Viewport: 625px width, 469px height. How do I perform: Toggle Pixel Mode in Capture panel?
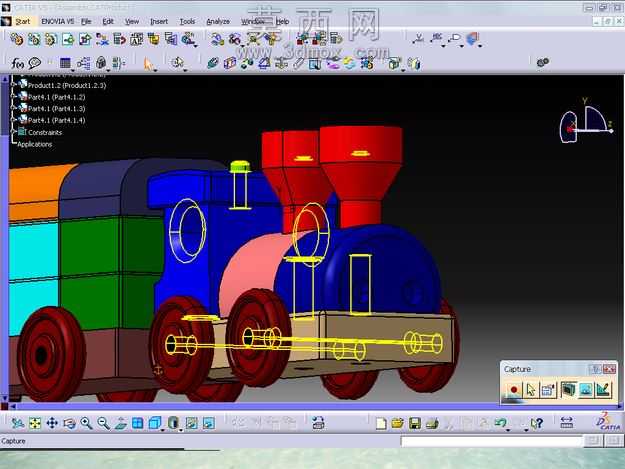coord(586,389)
